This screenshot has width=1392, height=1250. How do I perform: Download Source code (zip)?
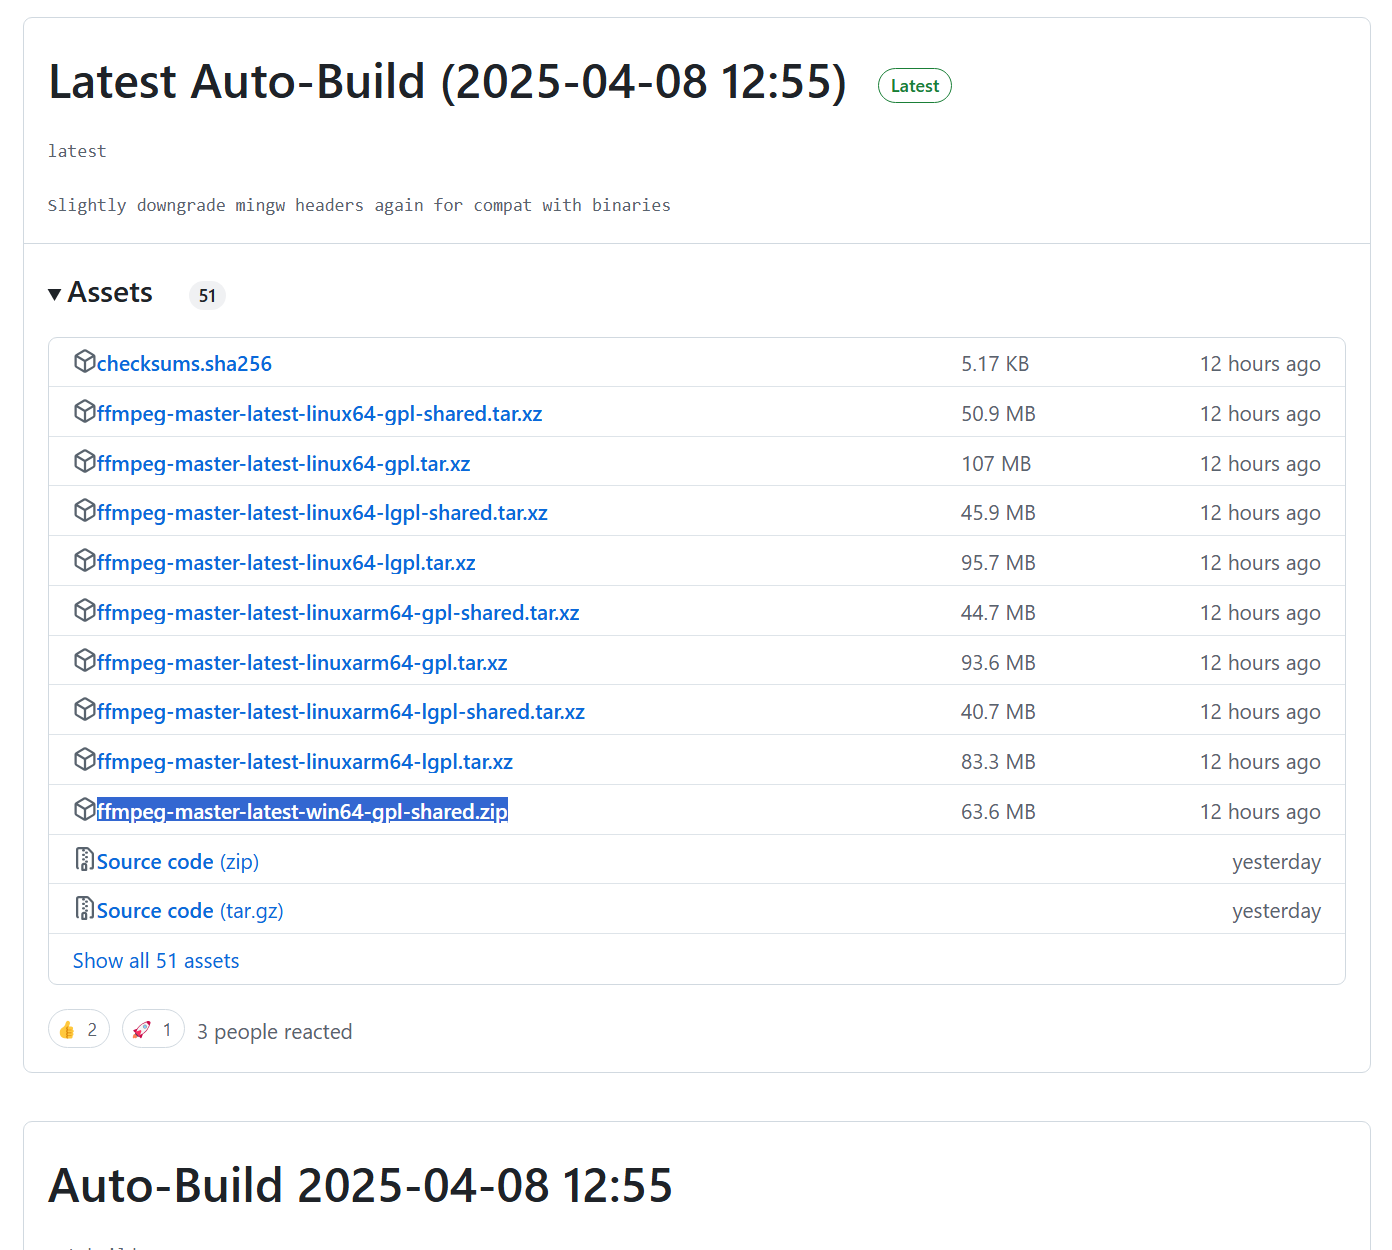[x=178, y=862]
